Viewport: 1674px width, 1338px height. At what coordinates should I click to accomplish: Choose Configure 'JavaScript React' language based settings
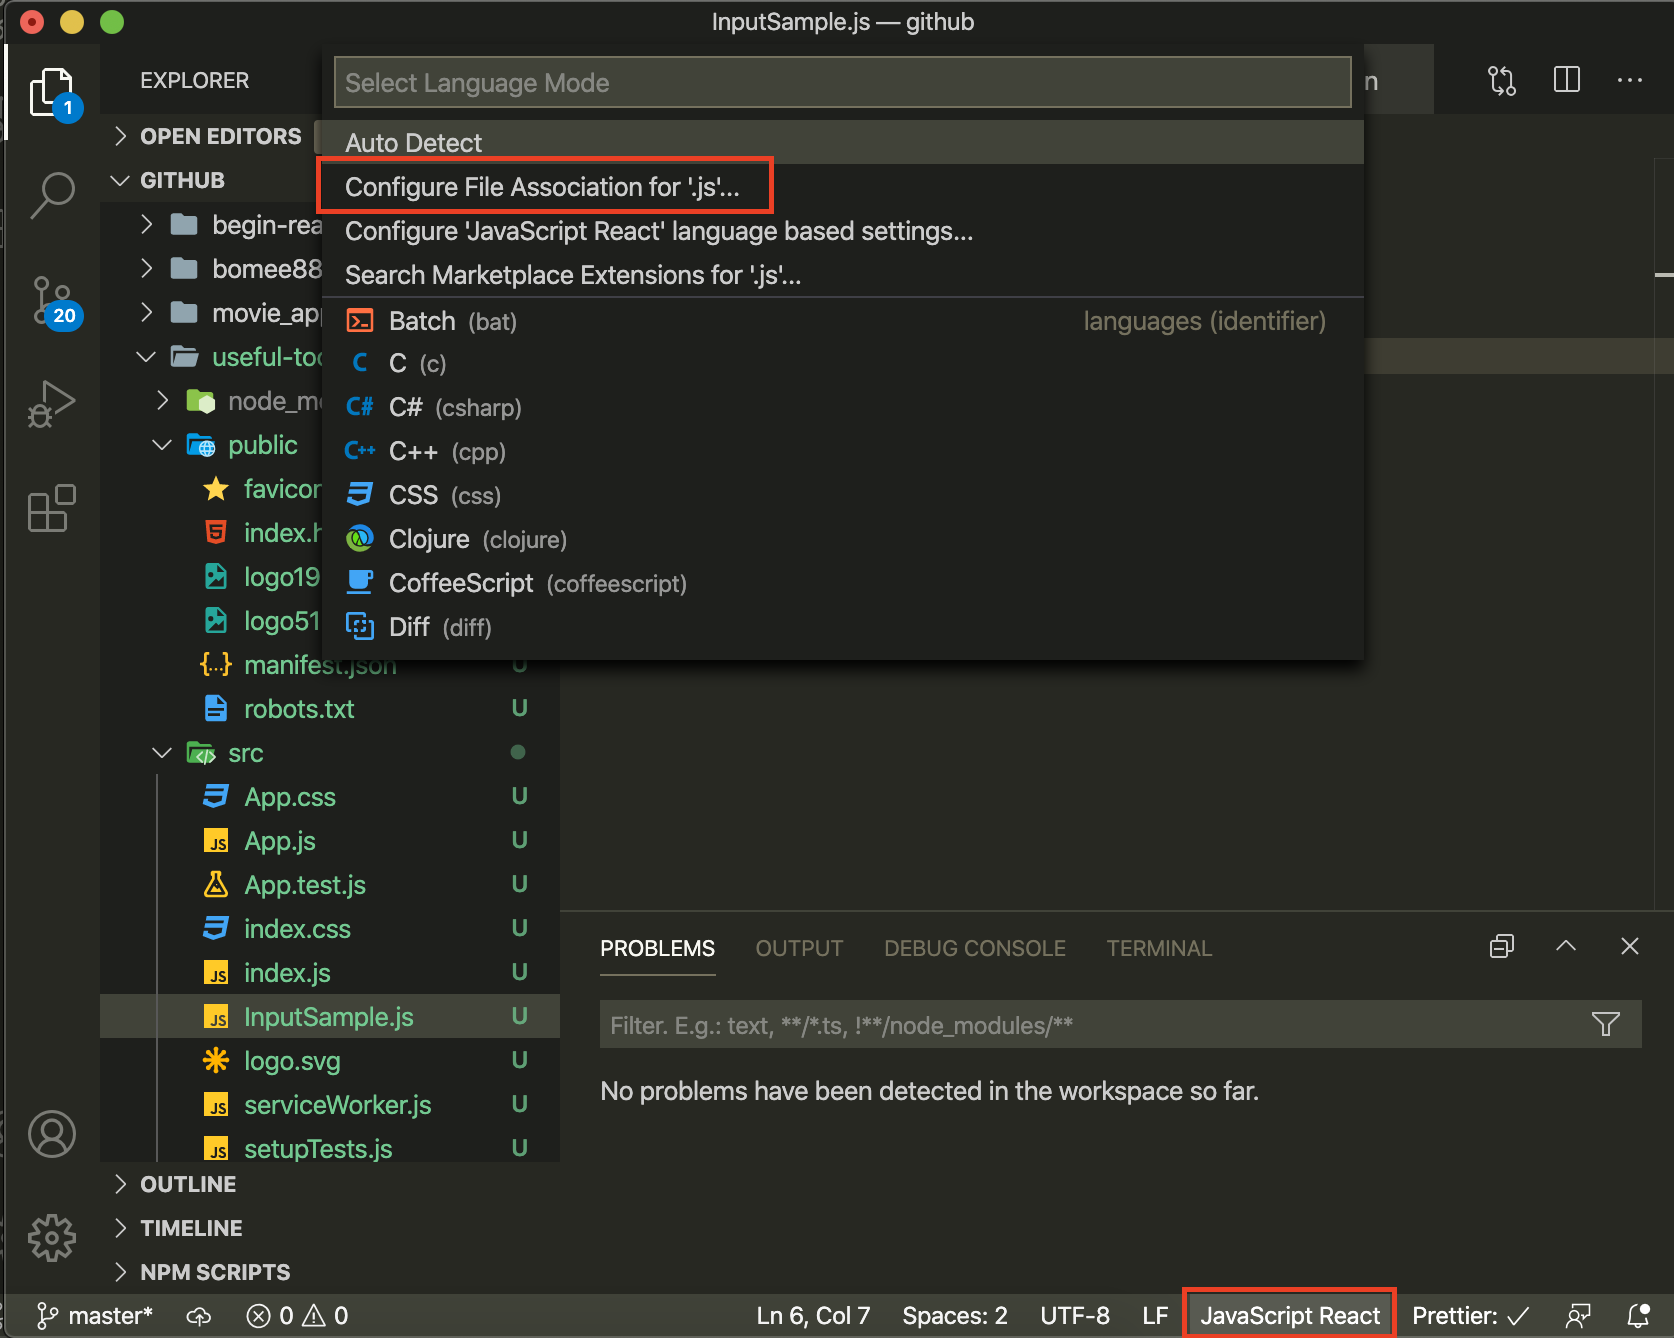(842, 231)
